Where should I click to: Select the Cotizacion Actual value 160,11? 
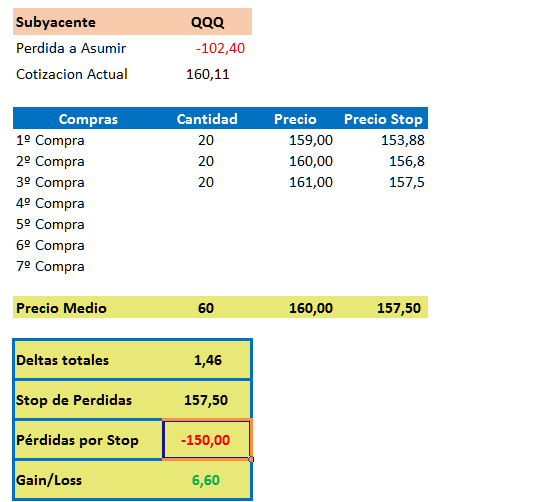click(208, 74)
